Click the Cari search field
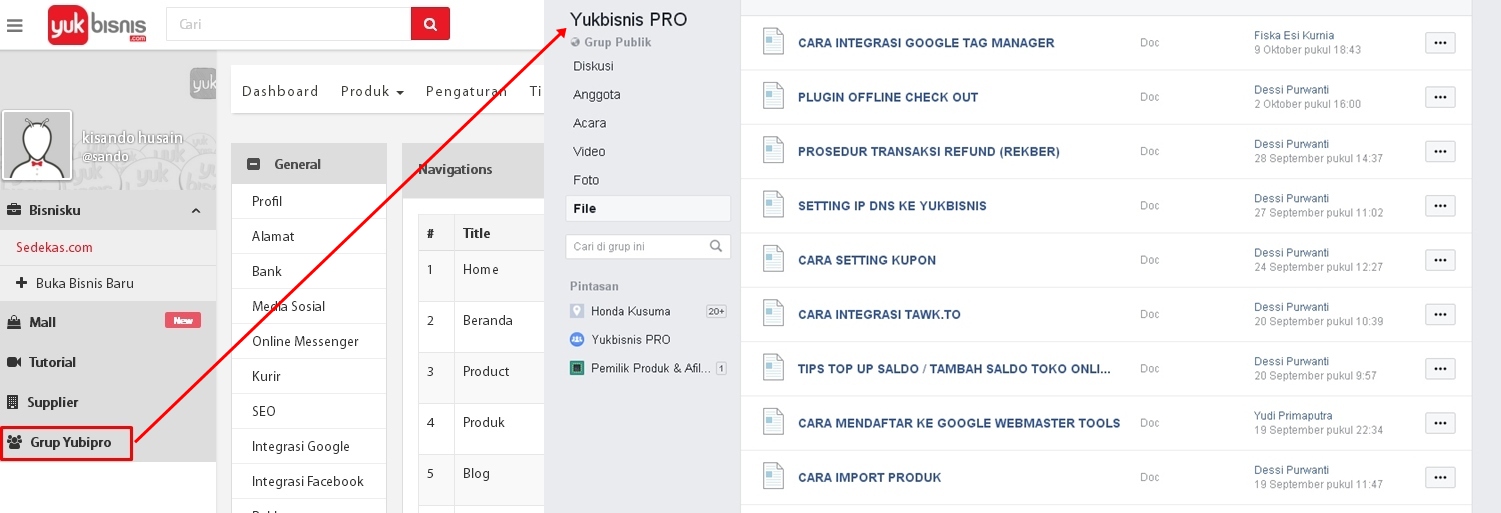 pyautogui.click(x=289, y=24)
